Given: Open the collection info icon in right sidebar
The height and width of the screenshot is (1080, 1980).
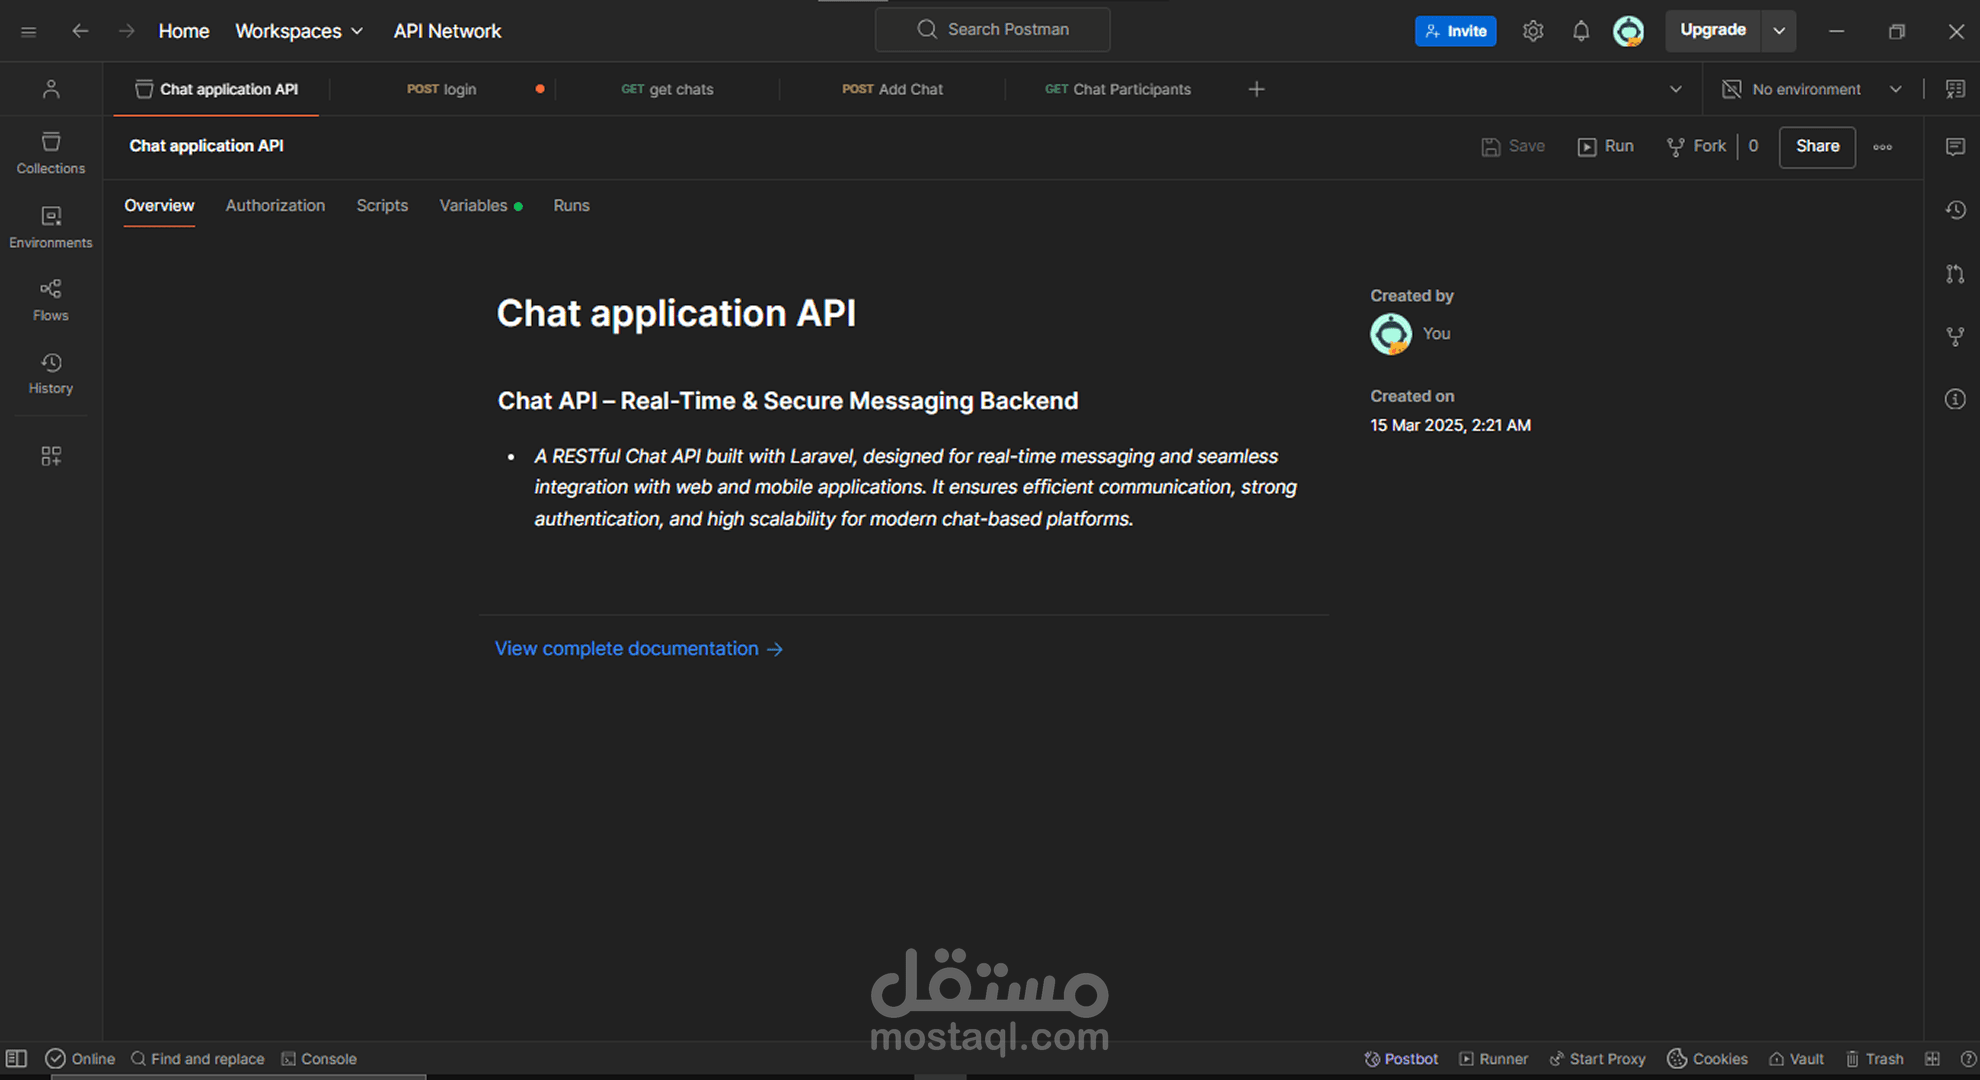Looking at the screenshot, I should [1954, 399].
